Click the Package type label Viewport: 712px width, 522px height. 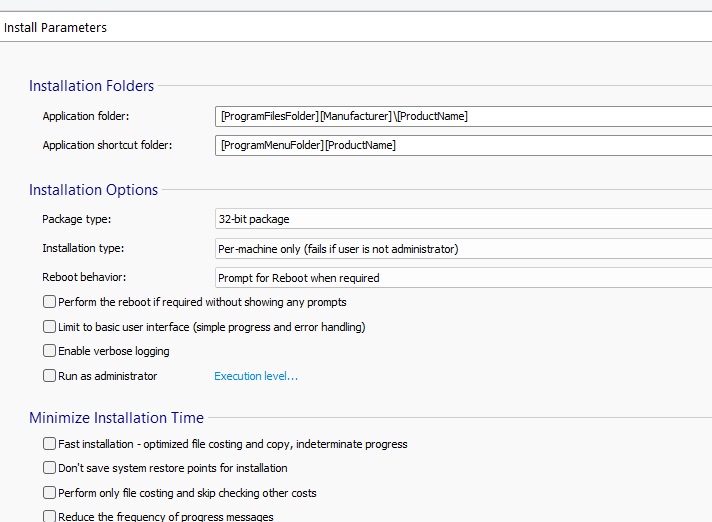pyautogui.click(x=76, y=219)
